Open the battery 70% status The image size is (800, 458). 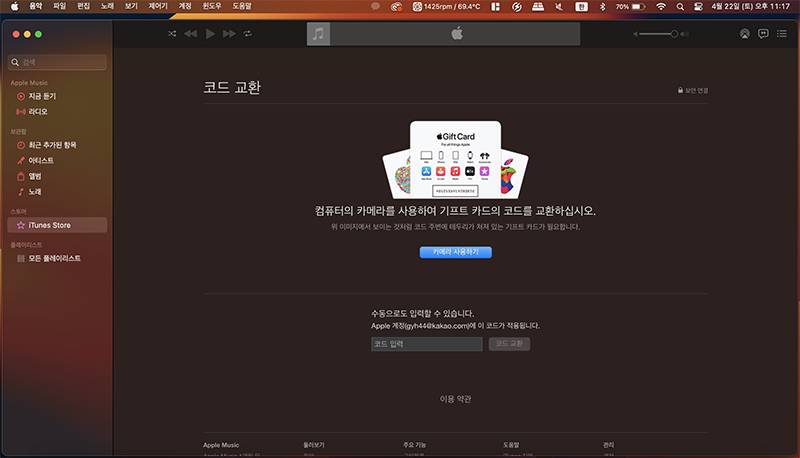tap(630, 6)
